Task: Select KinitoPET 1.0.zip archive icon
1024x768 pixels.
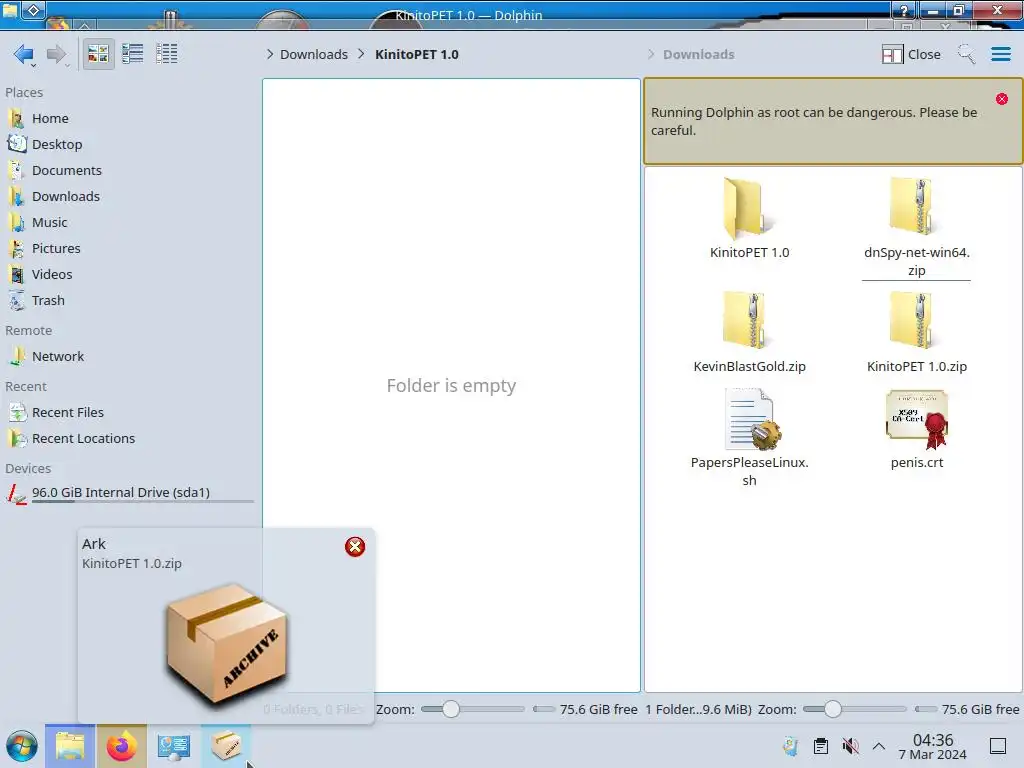Action: pos(916,321)
